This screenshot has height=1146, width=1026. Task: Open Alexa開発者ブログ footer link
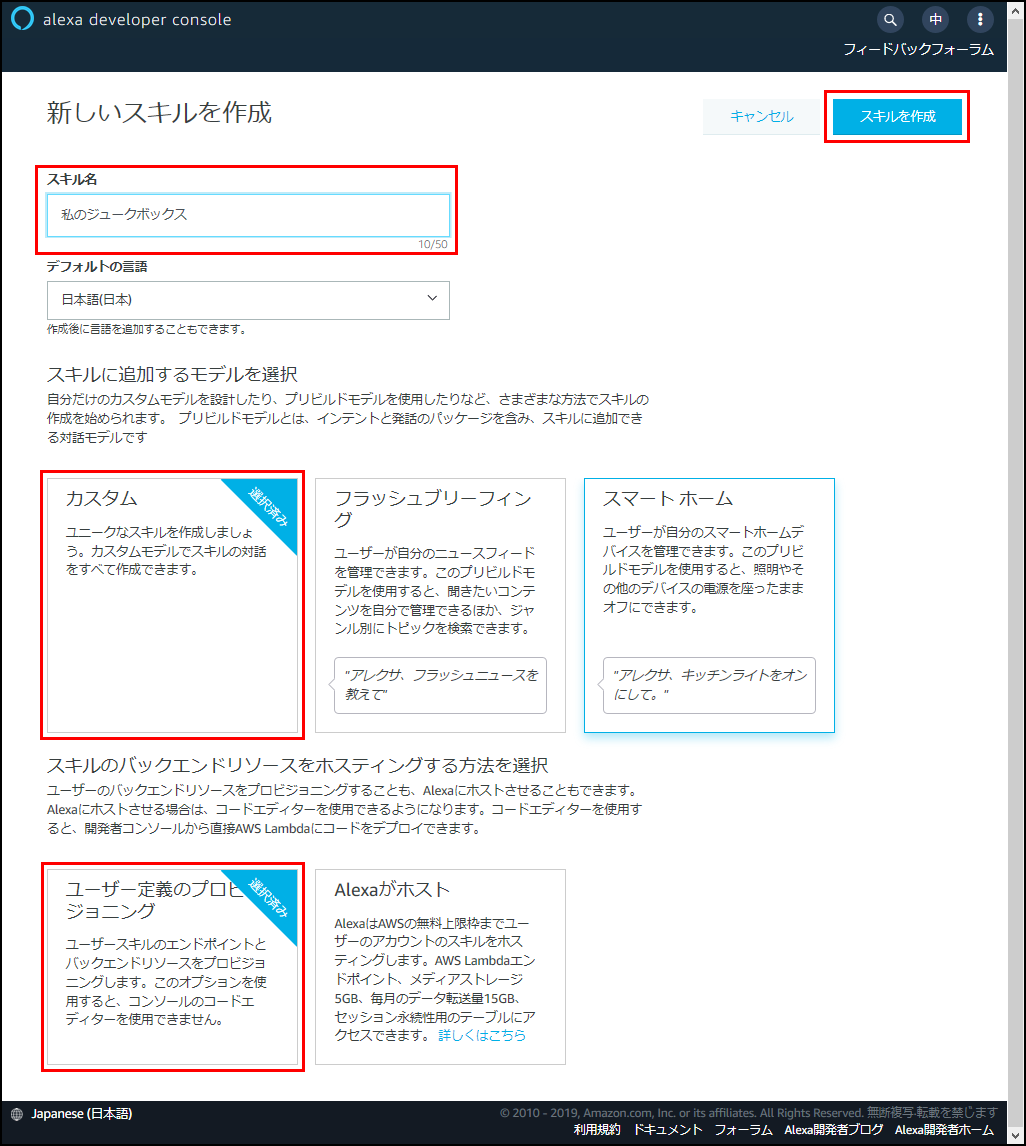[833, 1129]
